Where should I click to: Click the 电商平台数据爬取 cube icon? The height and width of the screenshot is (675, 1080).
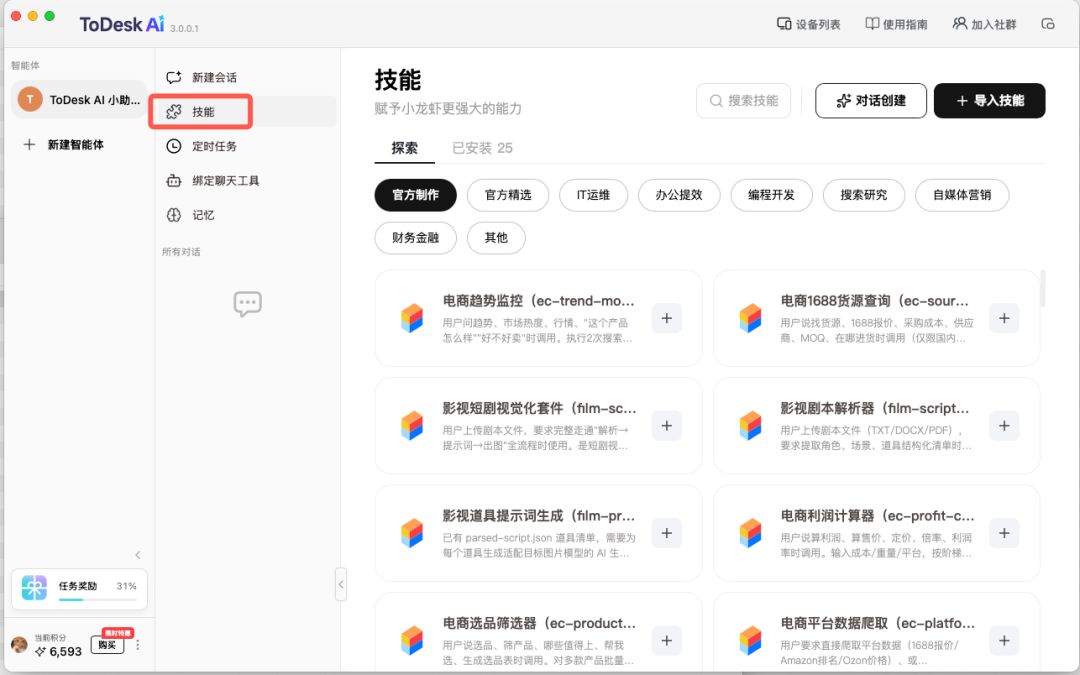[x=750, y=641]
